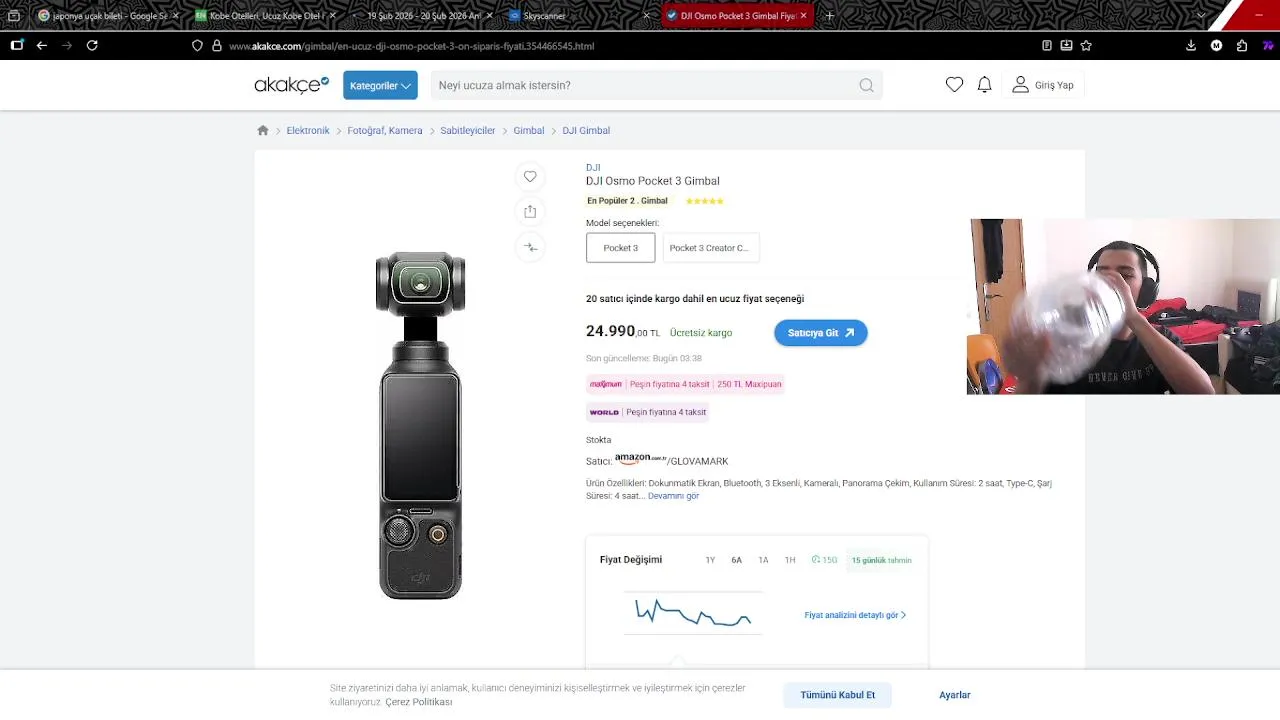Viewport: 1280px width, 720px height.
Task: Open Fotoğraf, Kamera breadcrumb
Action: pyautogui.click(x=385, y=130)
